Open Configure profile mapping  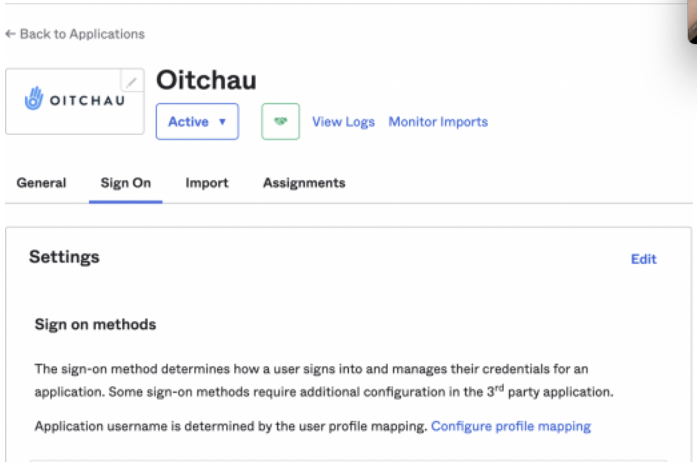(511, 427)
